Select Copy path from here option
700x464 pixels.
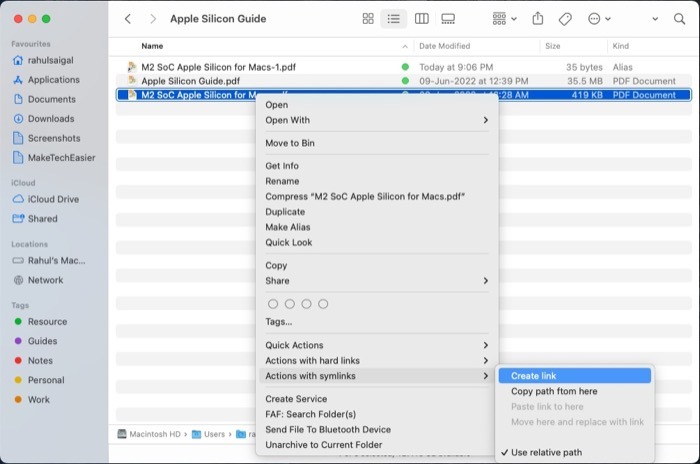click(554, 391)
